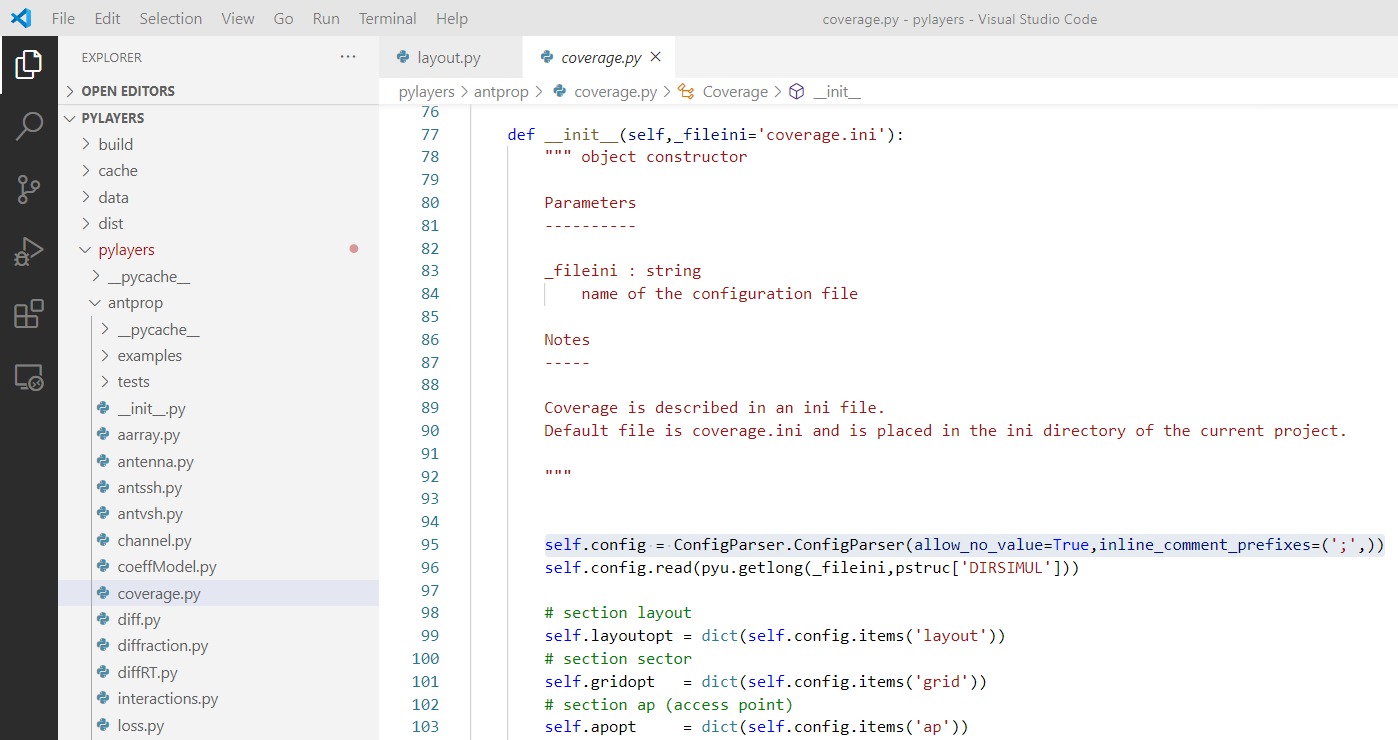Open the Run menu
This screenshot has height=740, width=1398.
[326, 18]
